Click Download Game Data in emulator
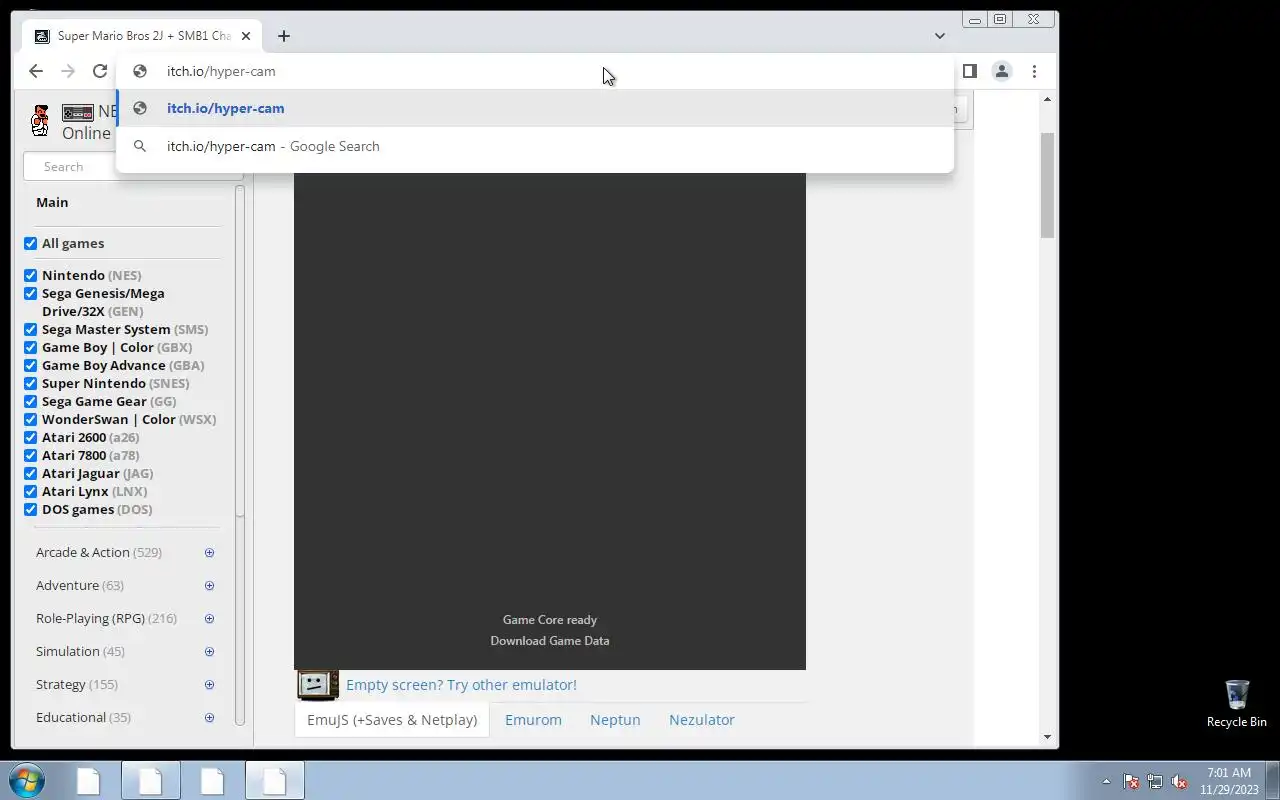Viewport: 1280px width, 800px height. coord(550,640)
